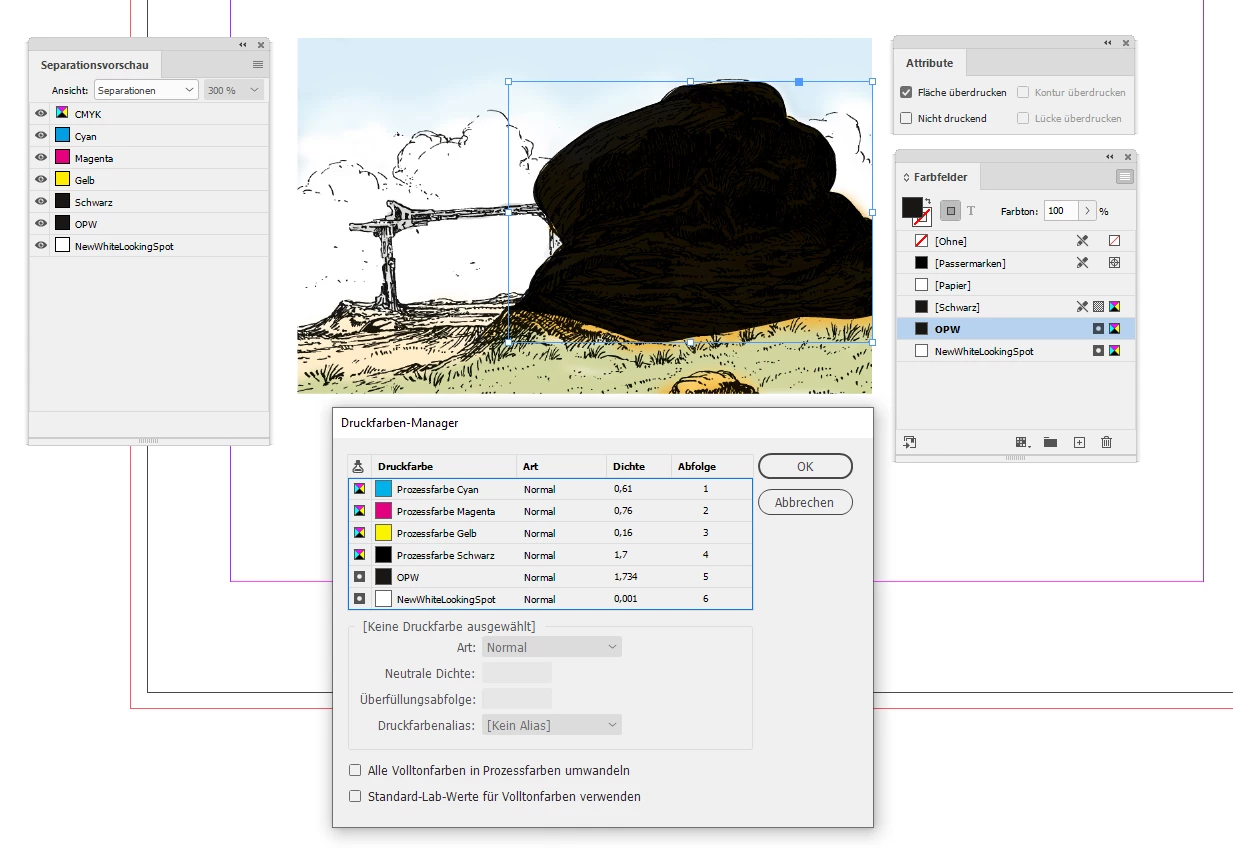1233x848 pixels.
Task: Toggle the eye icon for Schwarz separation
Action: (x=41, y=202)
